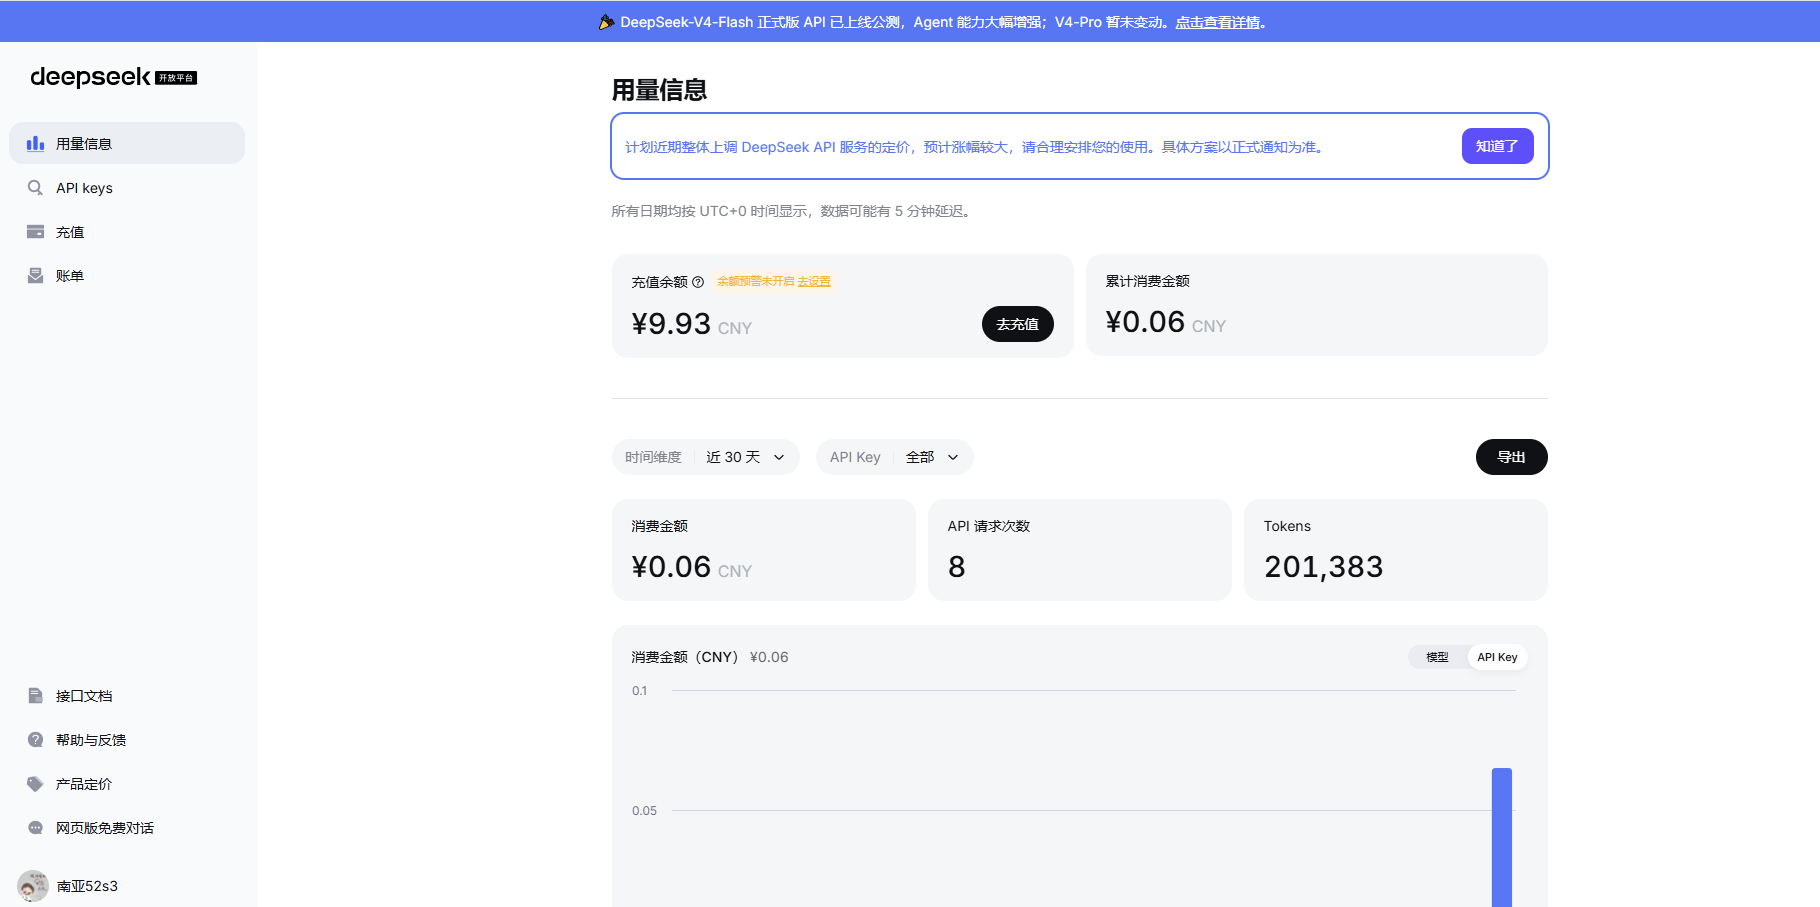The width and height of the screenshot is (1820, 907).
Task: Click the username 南亚52s3
Action: pyautogui.click(x=87, y=886)
